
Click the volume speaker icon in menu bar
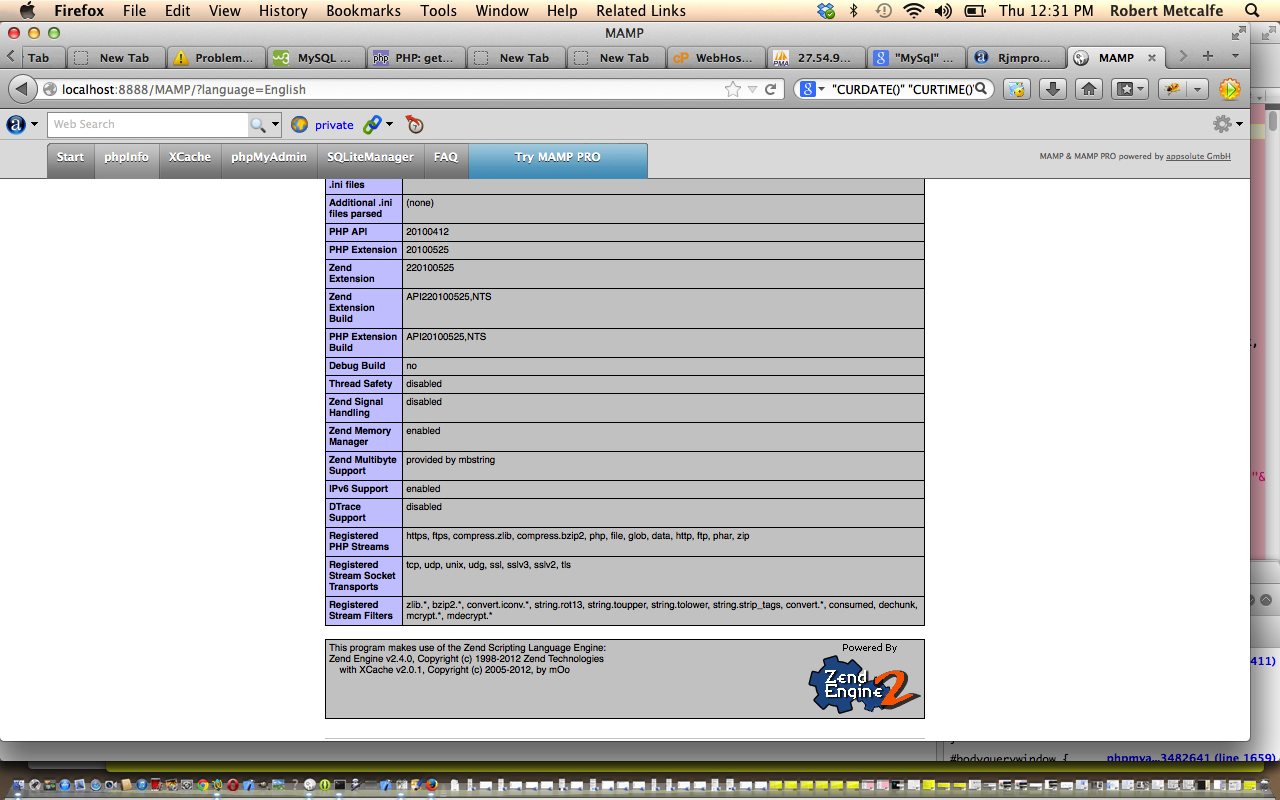click(943, 11)
